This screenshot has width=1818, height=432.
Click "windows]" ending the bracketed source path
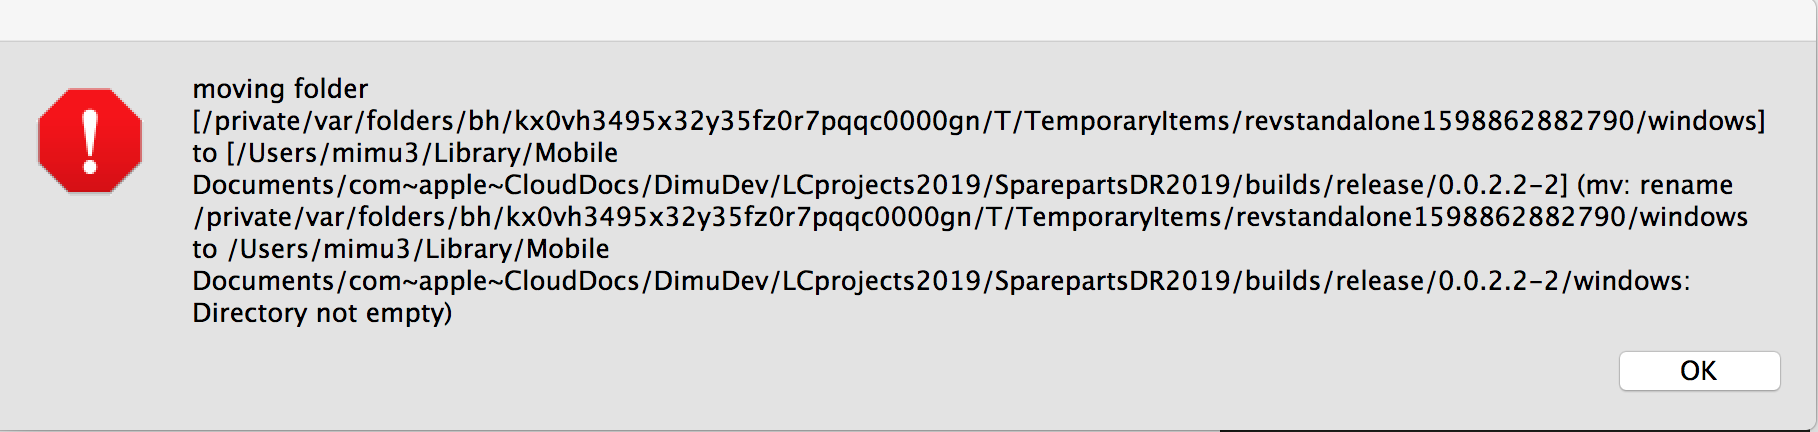1706,121
